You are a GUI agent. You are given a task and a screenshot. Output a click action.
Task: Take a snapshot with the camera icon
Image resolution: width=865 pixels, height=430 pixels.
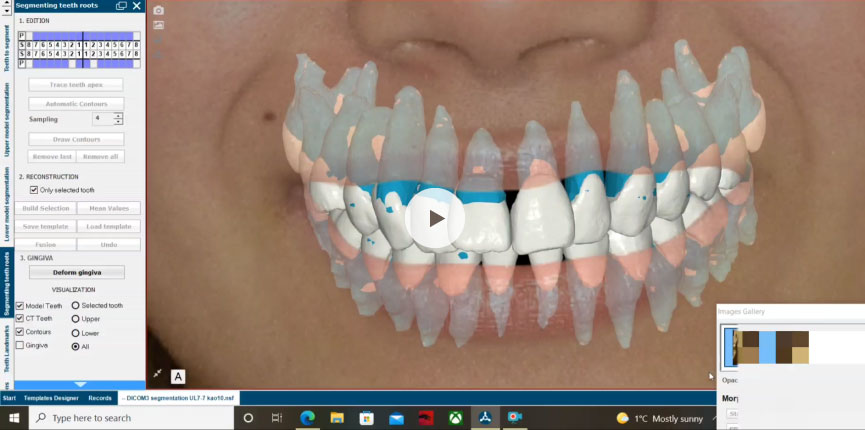click(x=158, y=10)
